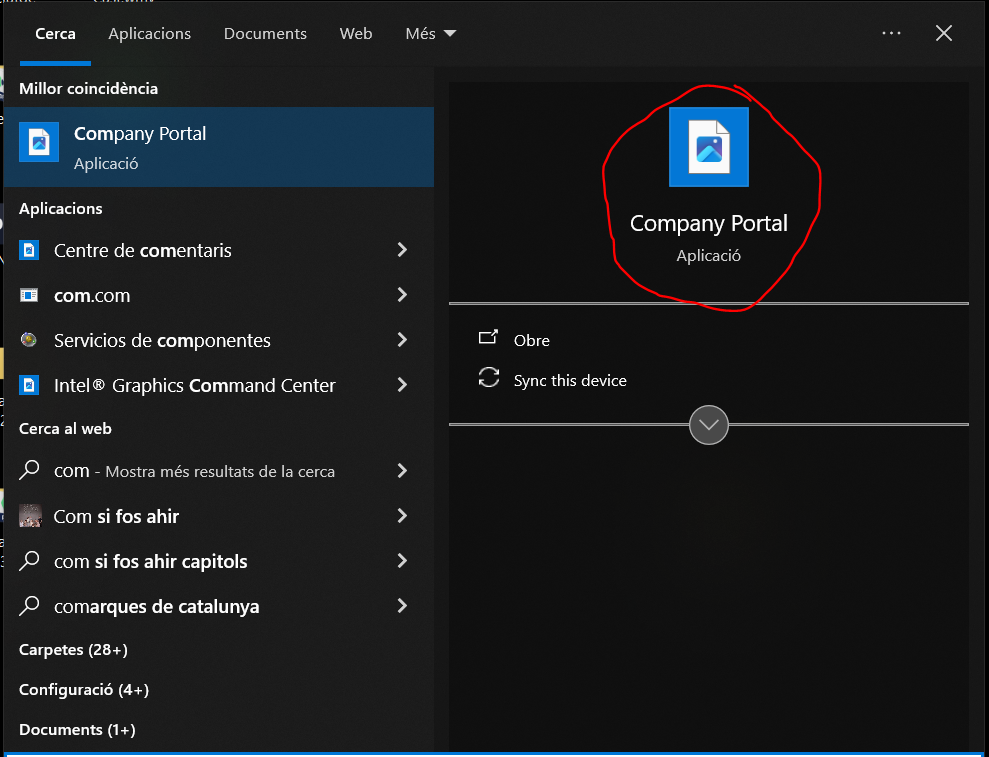
Task: Click the com.com application icon
Action: (30, 296)
